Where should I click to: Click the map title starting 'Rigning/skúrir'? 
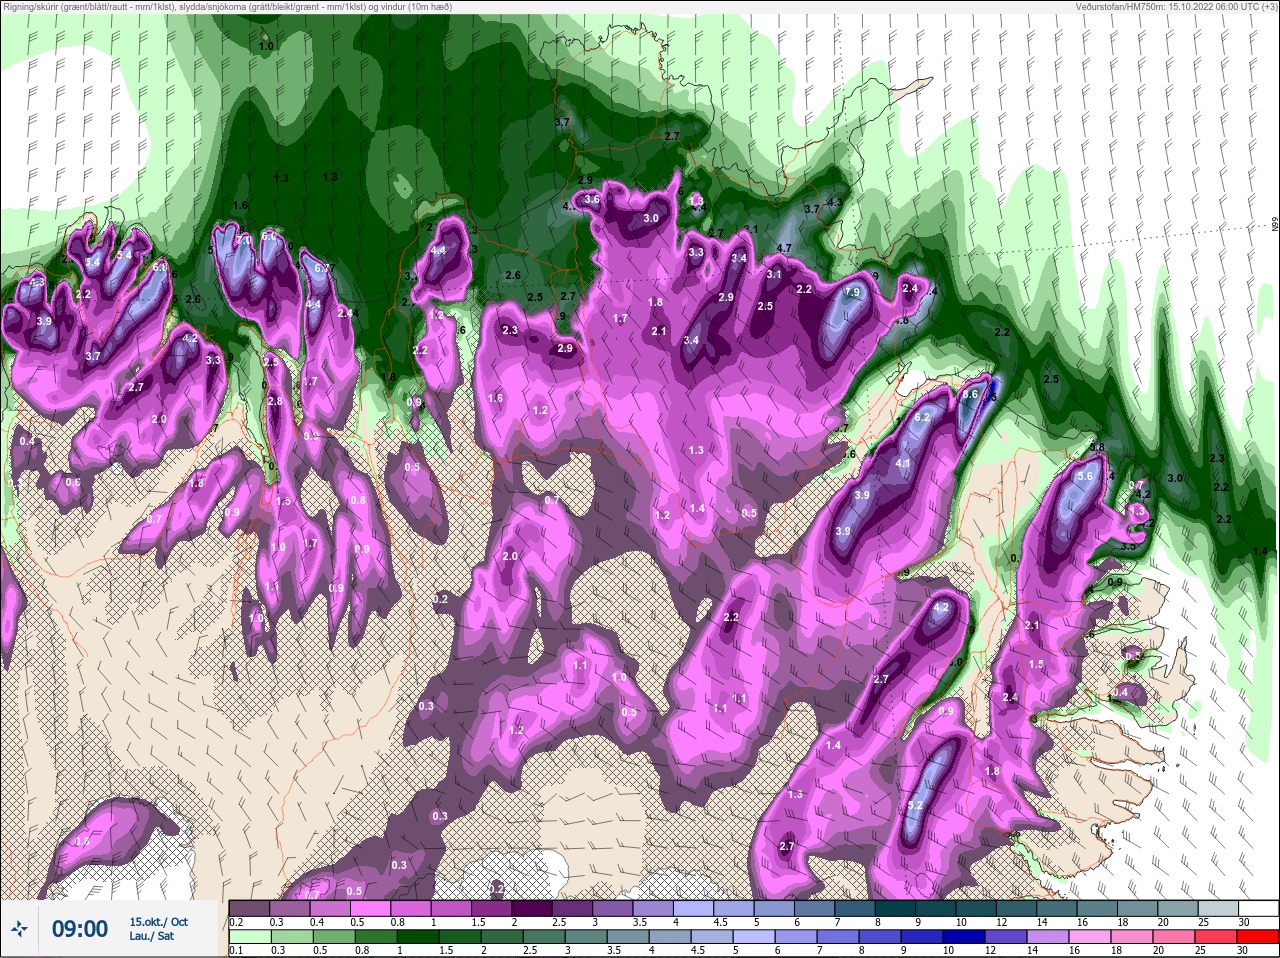pos(227,6)
